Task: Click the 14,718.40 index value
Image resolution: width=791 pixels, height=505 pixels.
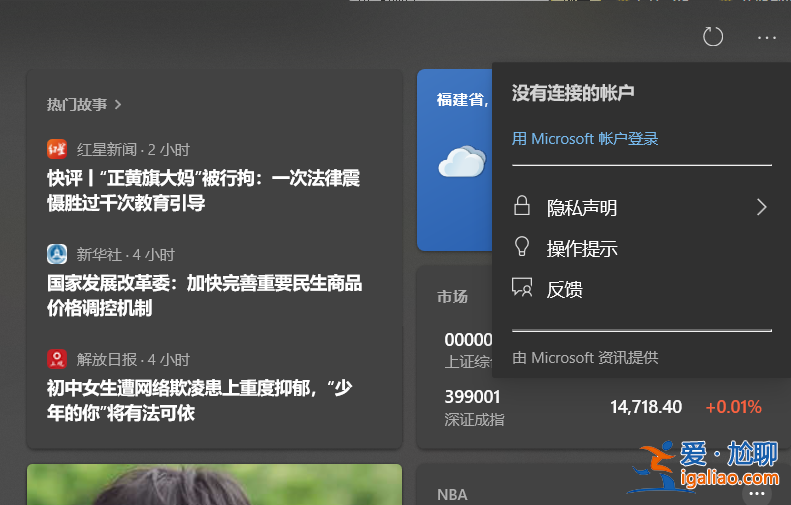Action: pyautogui.click(x=646, y=407)
